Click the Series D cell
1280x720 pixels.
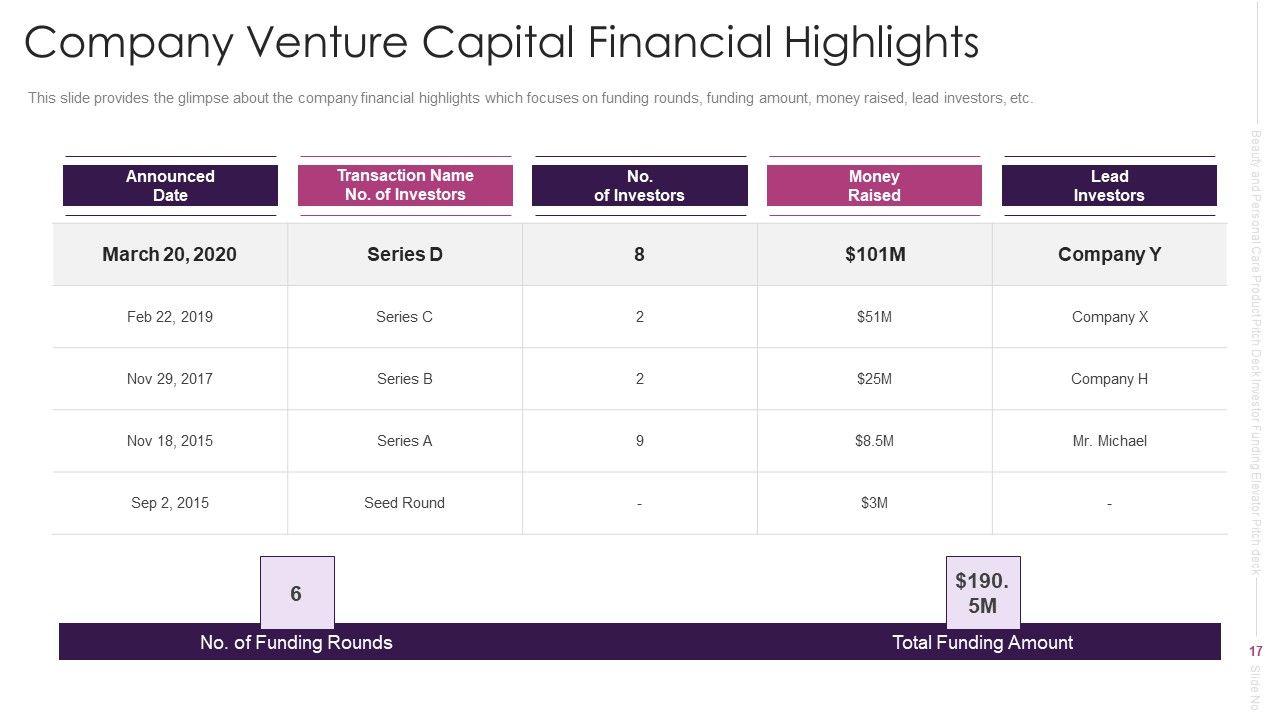coord(405,254)
